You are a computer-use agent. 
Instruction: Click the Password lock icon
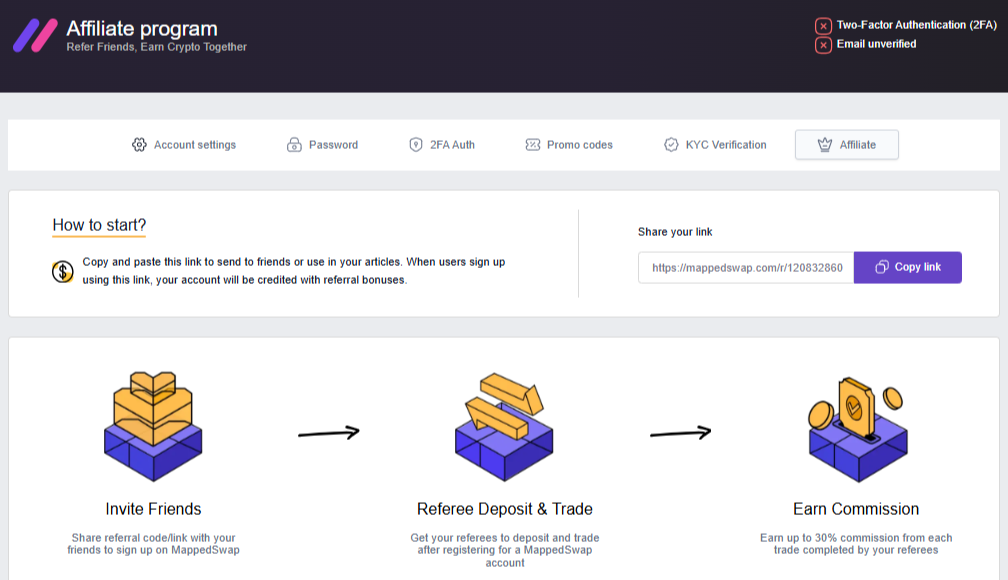[x=294, y=145]
